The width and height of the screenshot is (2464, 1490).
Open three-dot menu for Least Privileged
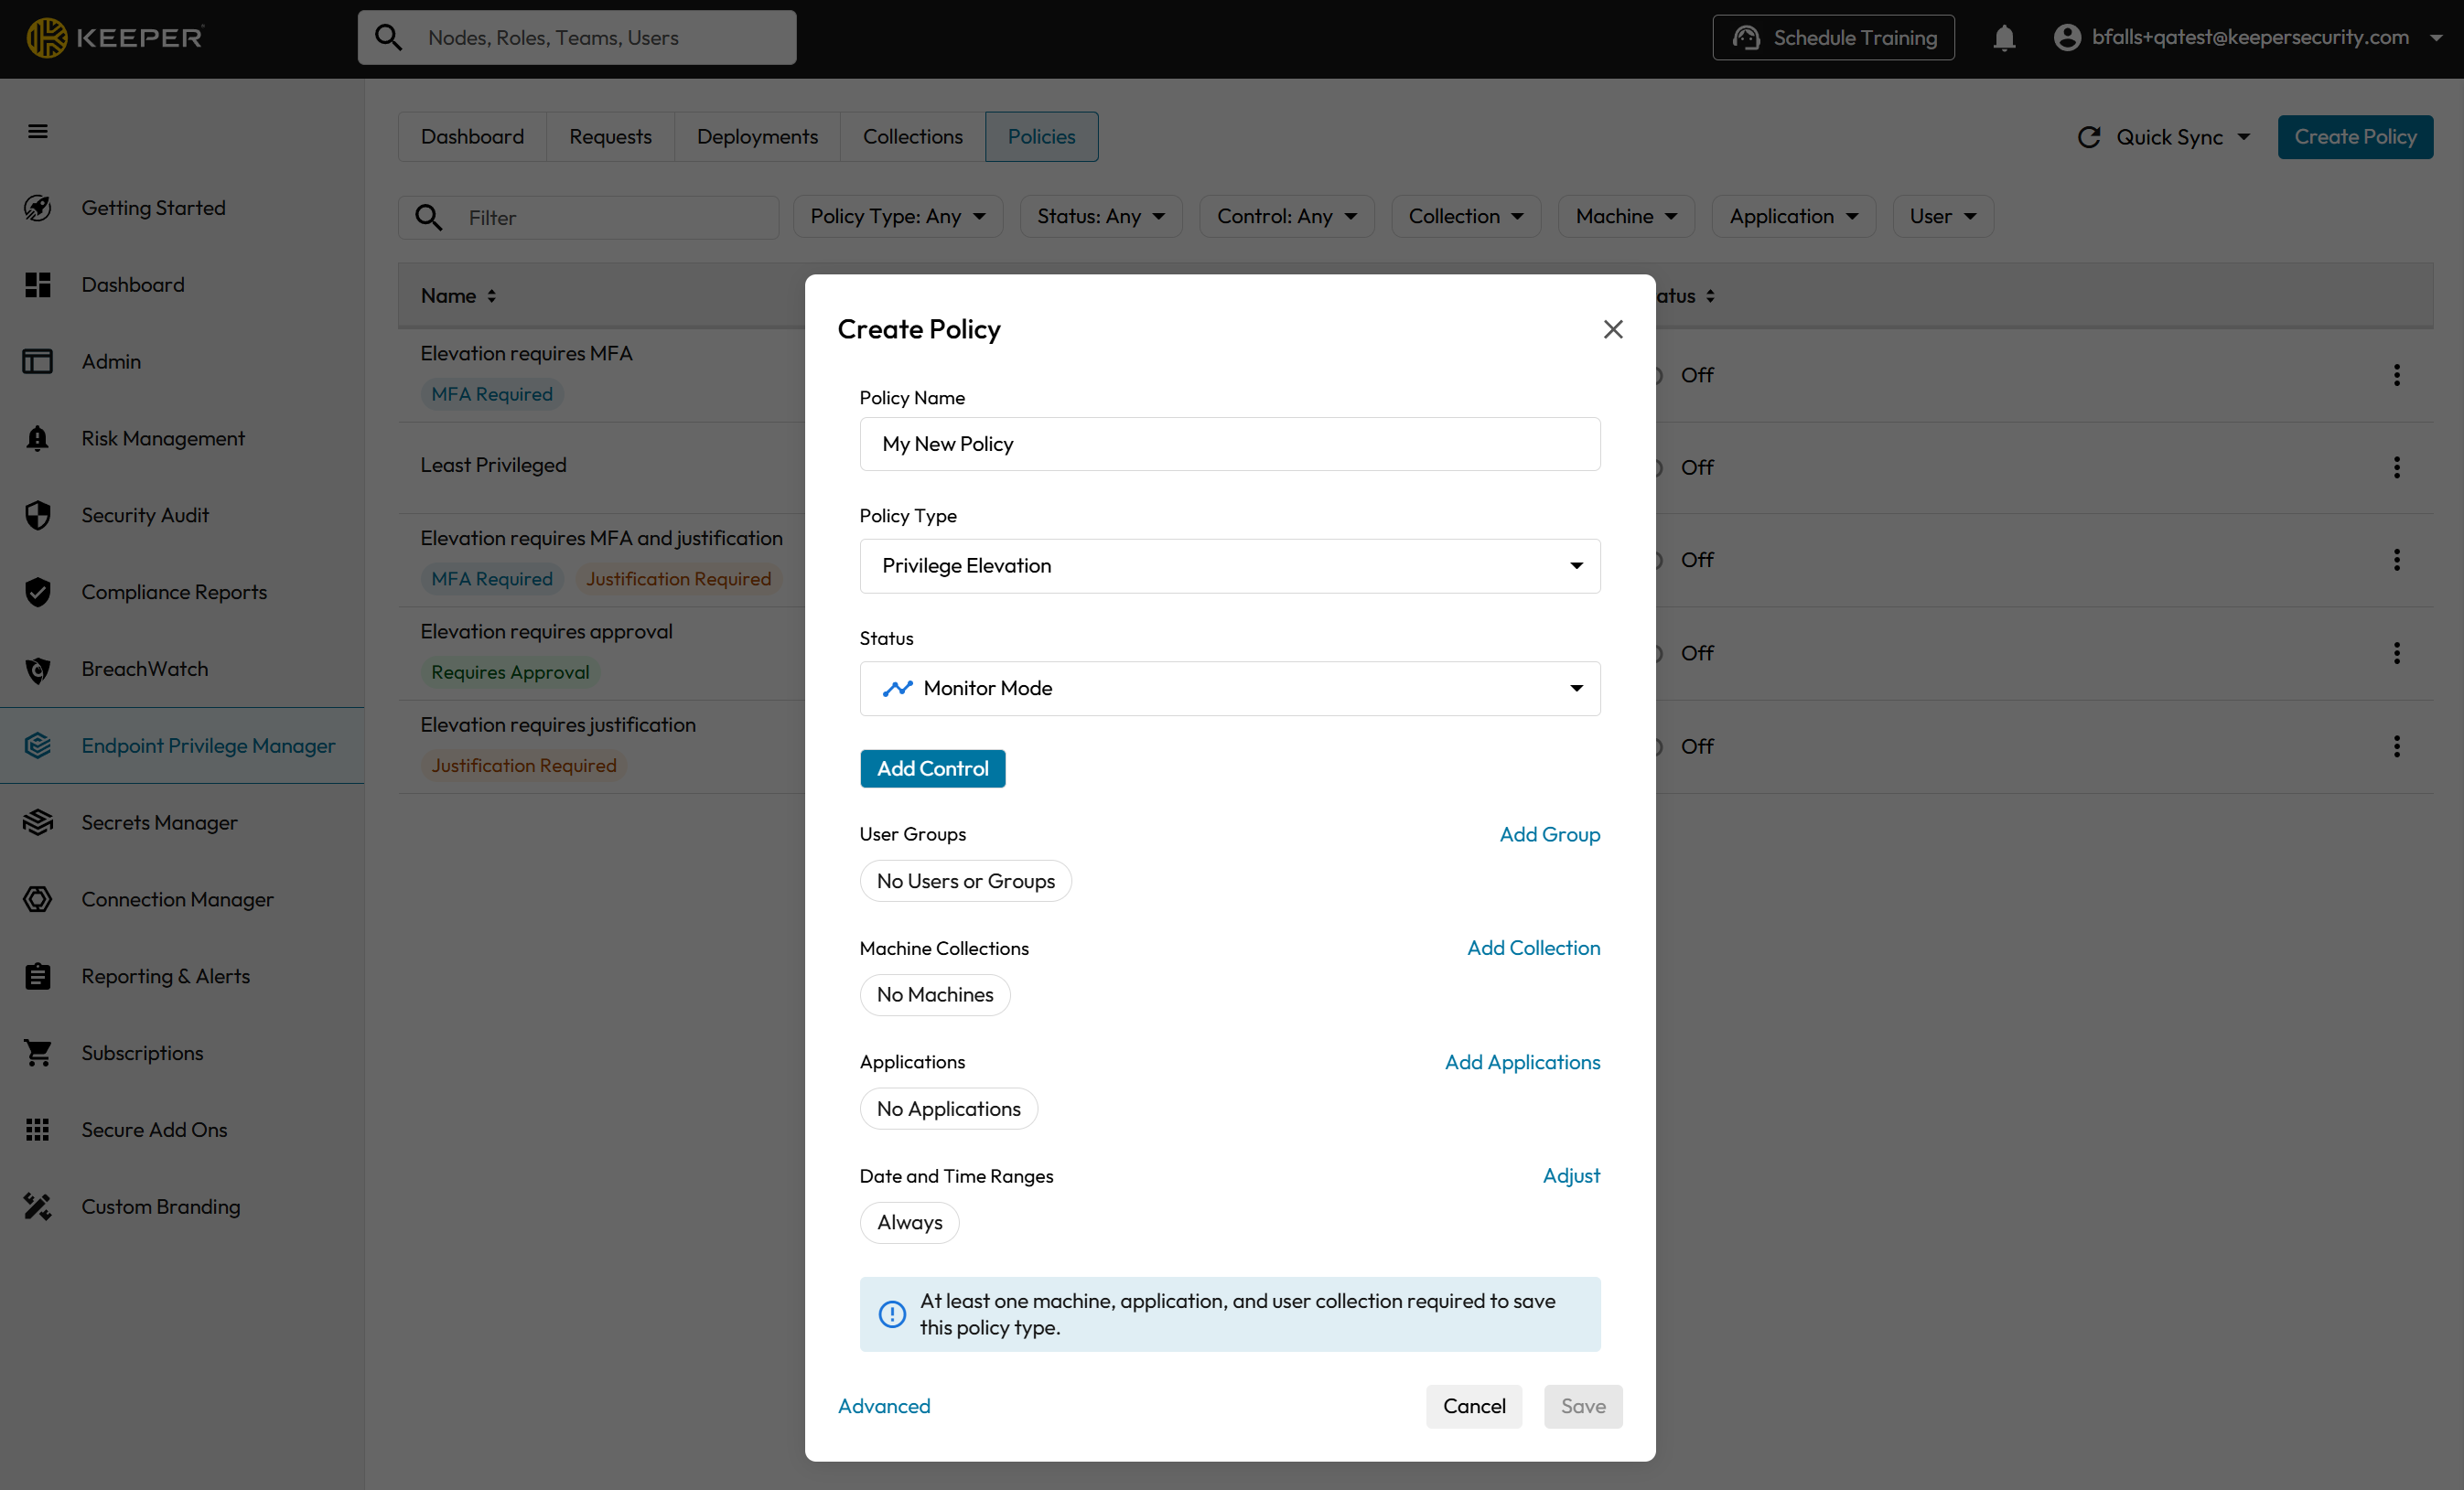pyautogui.click(x=2396, y=467)
